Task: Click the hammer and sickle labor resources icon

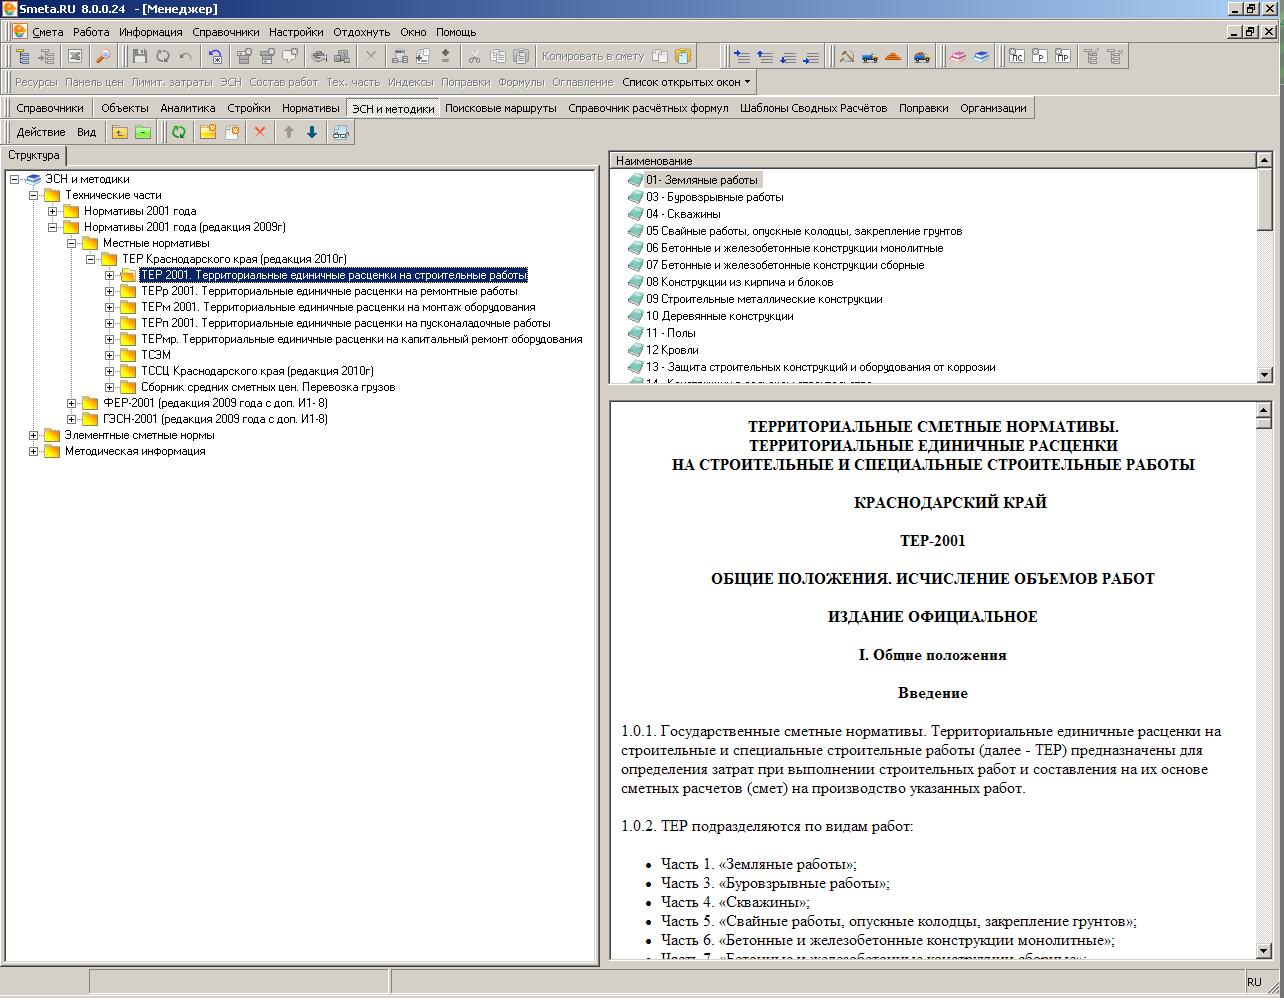Action: [847, 57]
